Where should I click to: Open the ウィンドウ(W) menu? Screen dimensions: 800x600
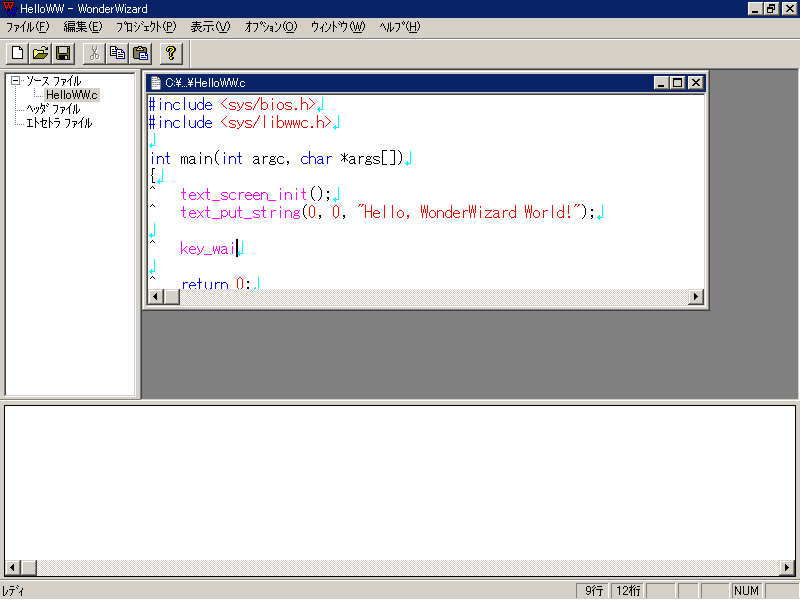(338, 27)
